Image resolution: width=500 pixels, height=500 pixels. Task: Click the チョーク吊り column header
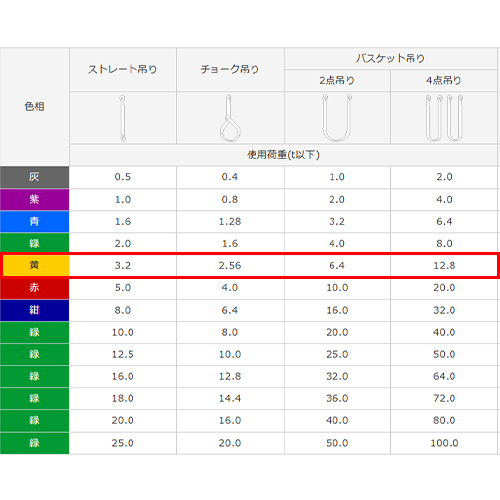coord(230,69)
